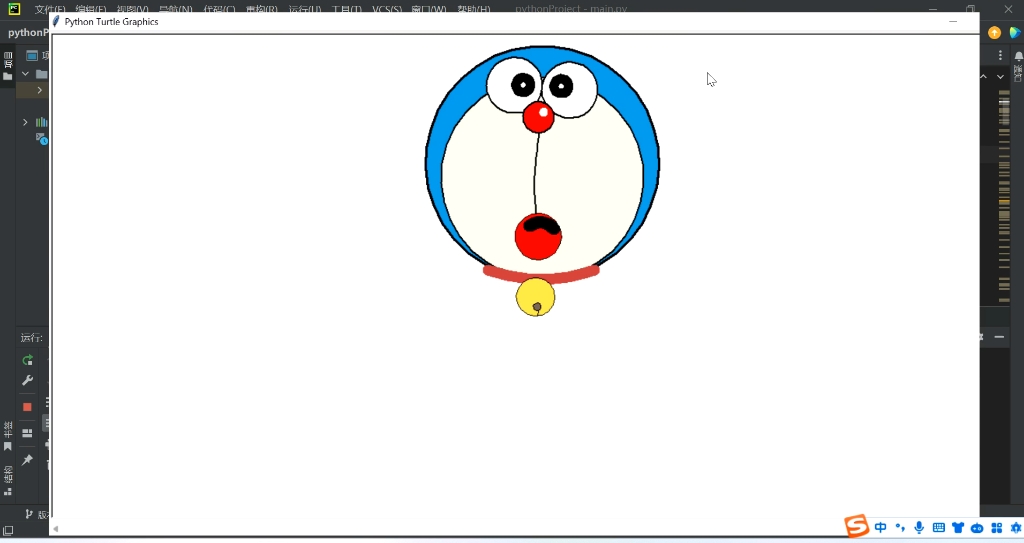Image resolution: width=1024 pixels, height=543 pixels.
Task: Open the 重构(R) menu in PyCharm
Action: click(x=261, y=9)
